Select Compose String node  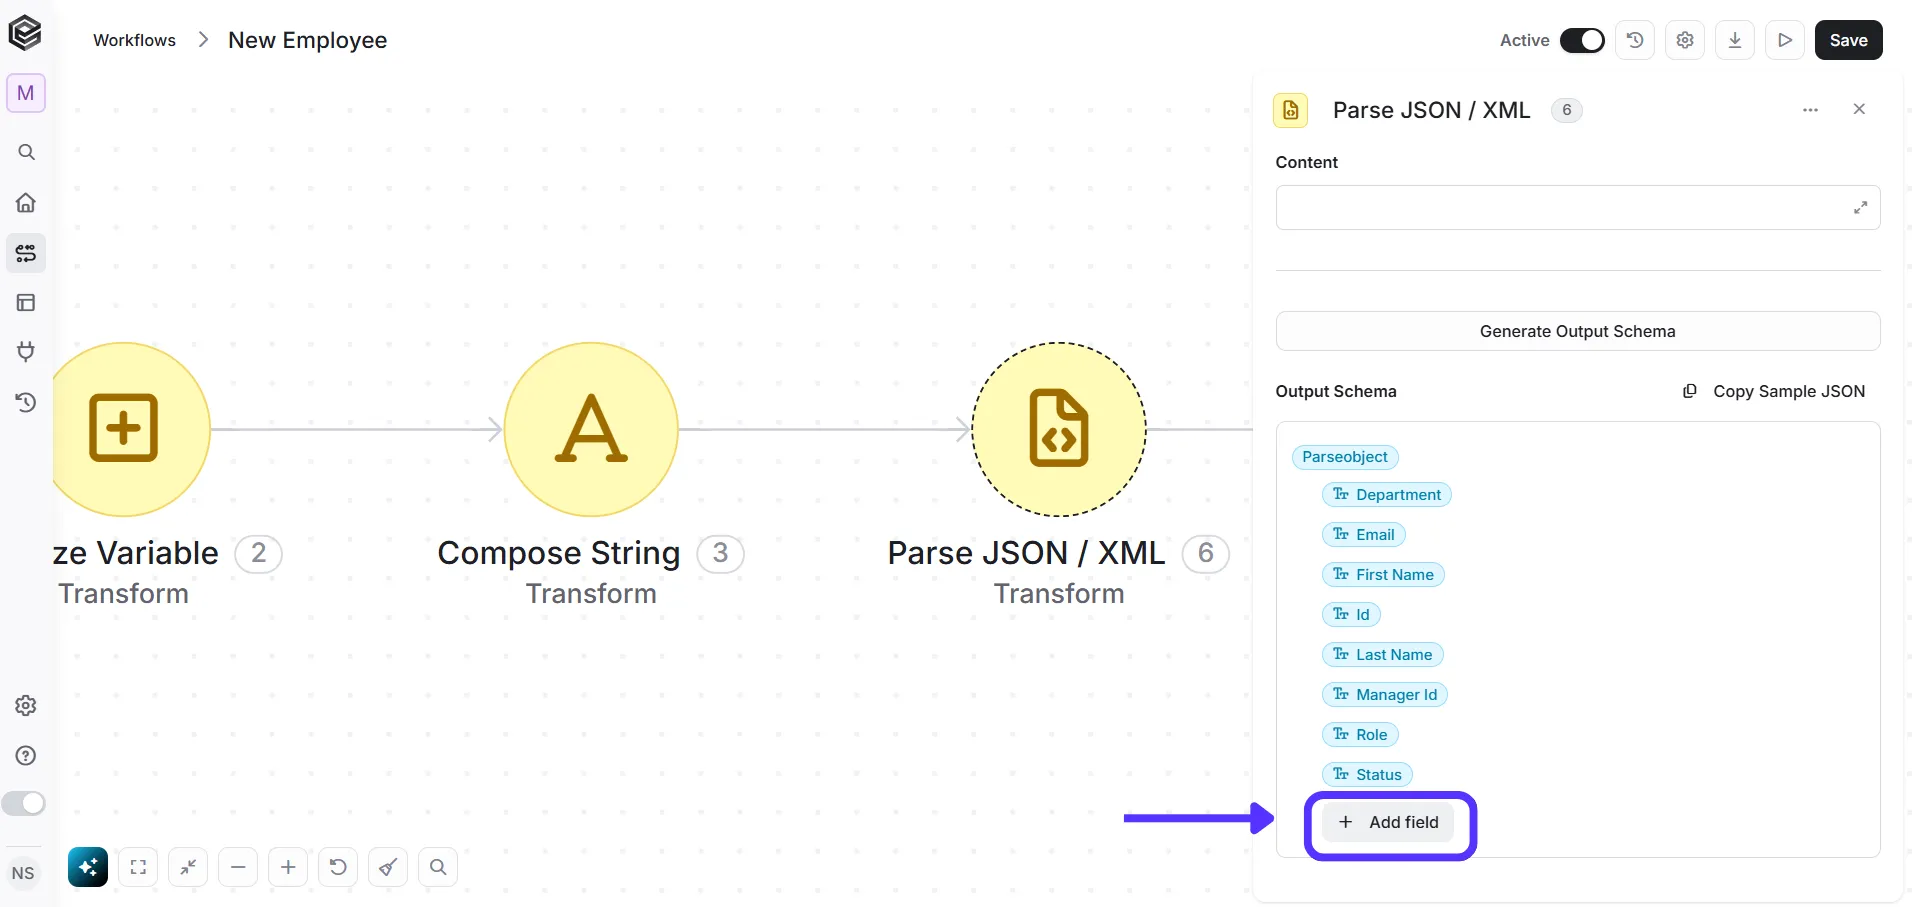click(591, 429)
